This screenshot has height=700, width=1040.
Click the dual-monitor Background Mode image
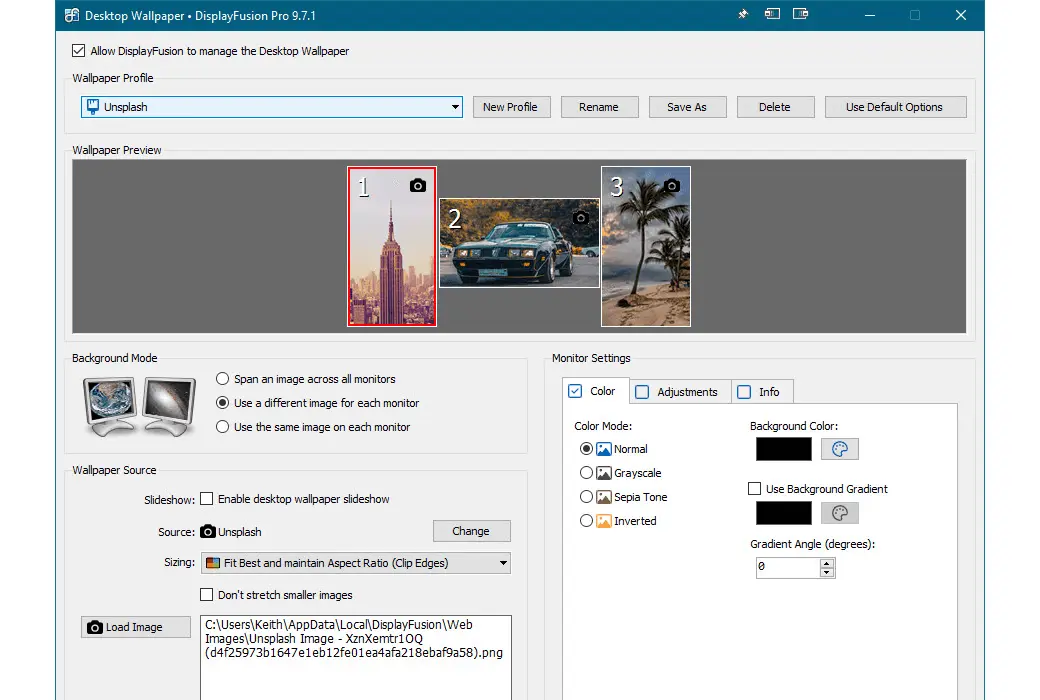(x=139, y=406)
